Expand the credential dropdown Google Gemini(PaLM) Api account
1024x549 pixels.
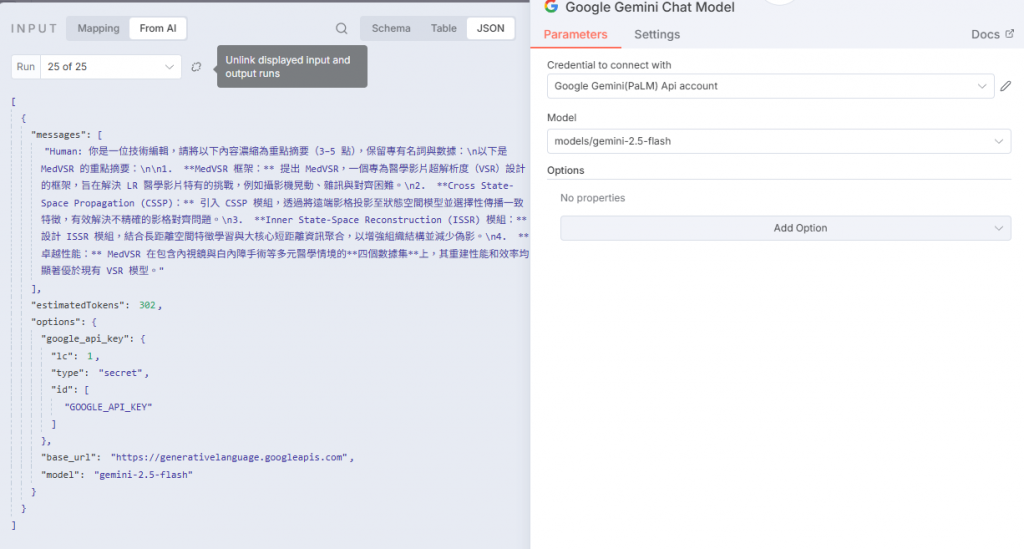point(771,86)
